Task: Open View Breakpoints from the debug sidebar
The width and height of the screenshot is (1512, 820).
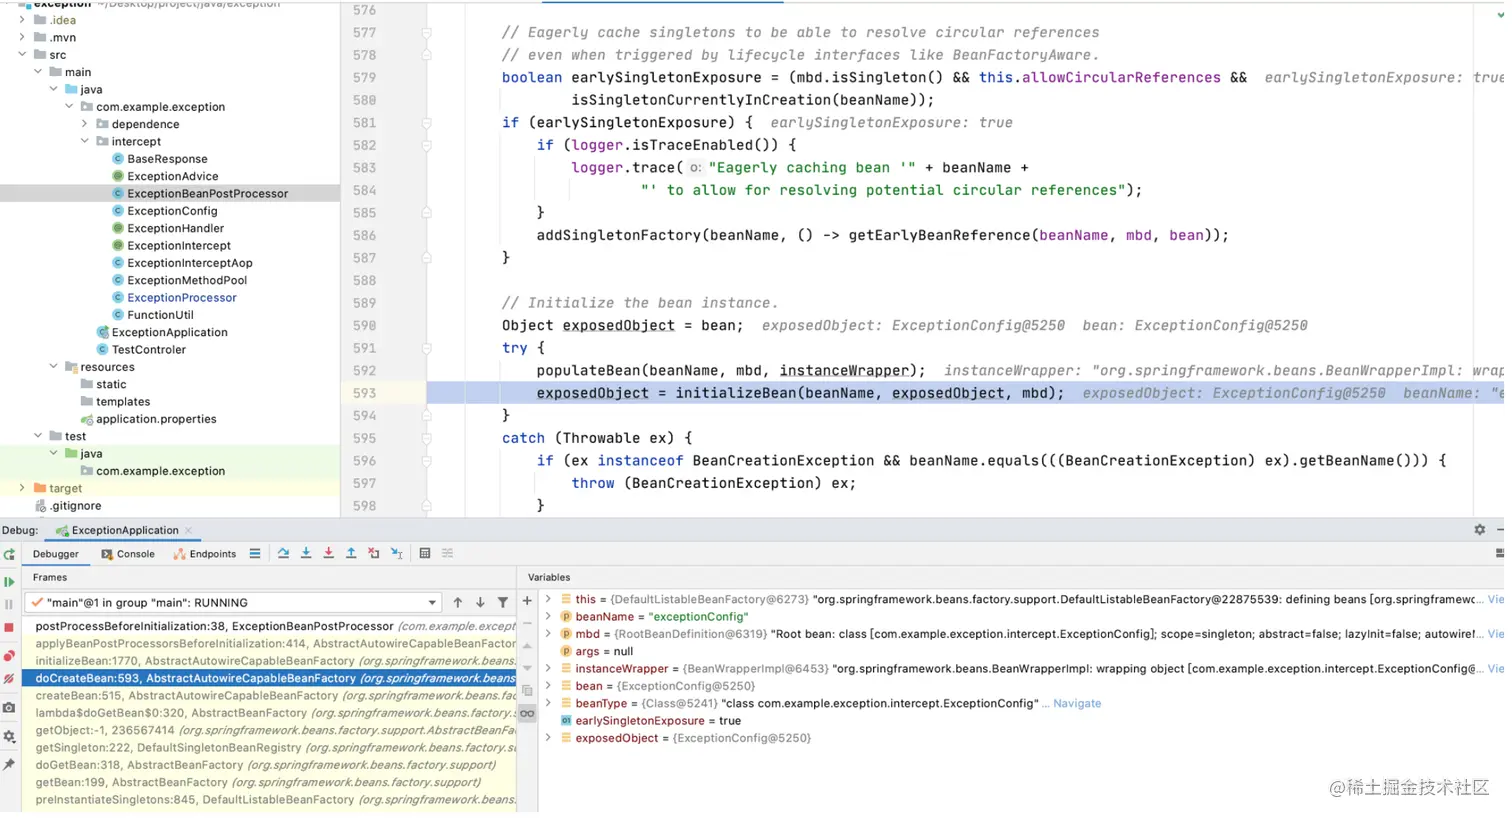Action: coord(9,656)
